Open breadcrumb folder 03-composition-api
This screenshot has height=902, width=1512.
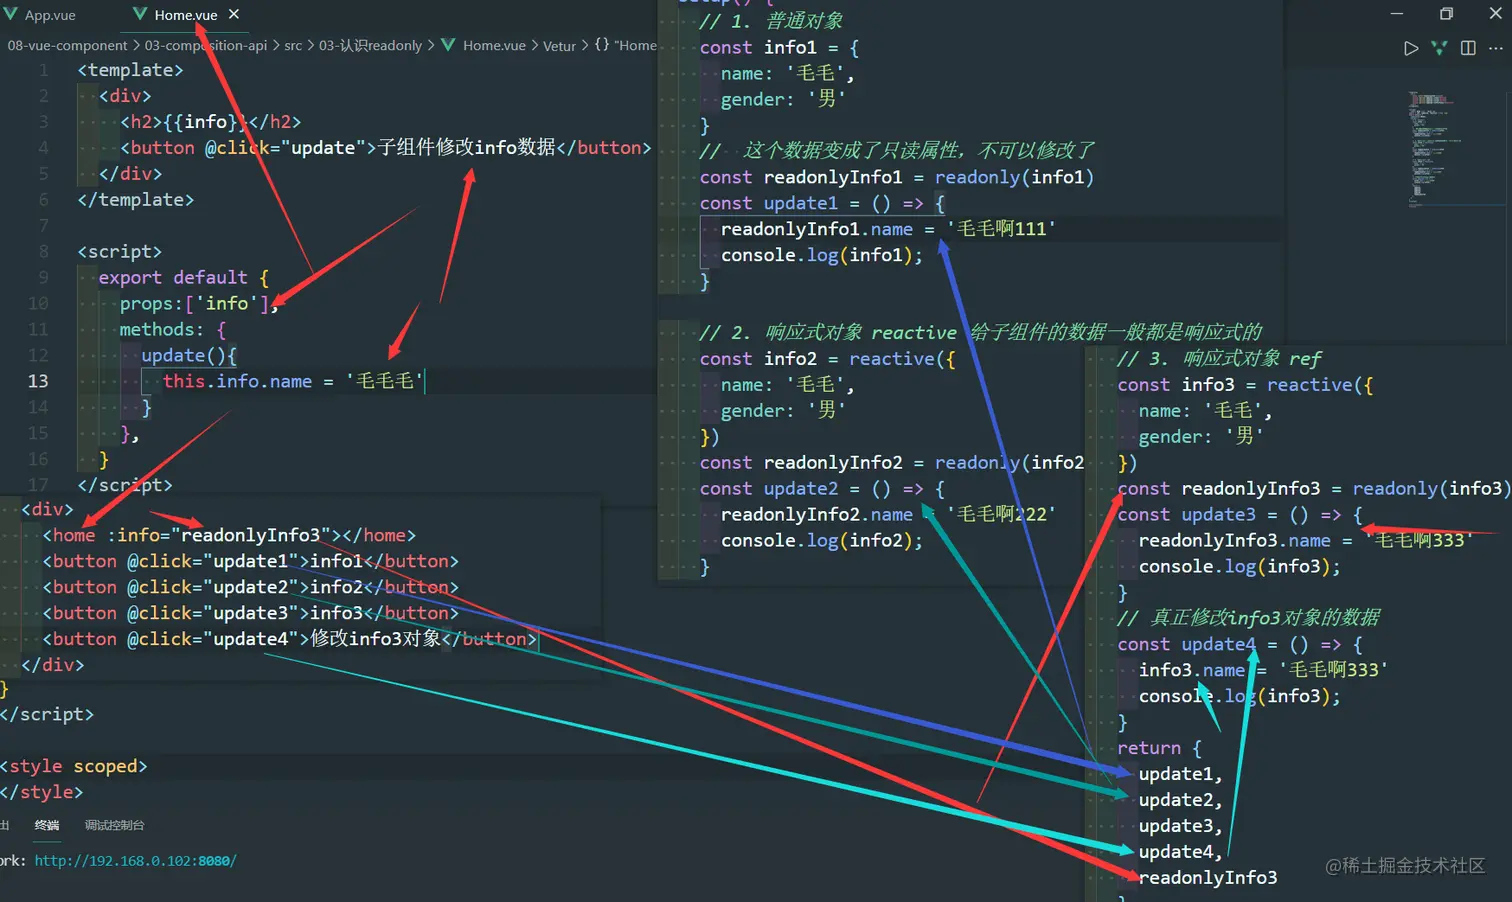click(x=206, y=46)
